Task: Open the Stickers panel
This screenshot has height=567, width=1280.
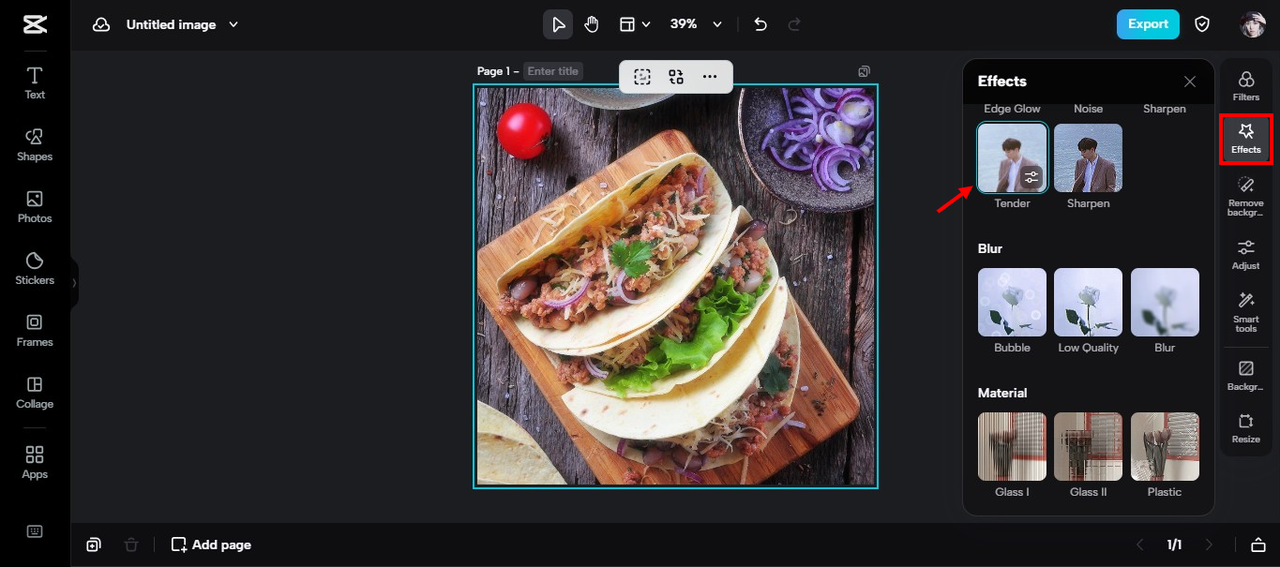Action: coord(35,269)
